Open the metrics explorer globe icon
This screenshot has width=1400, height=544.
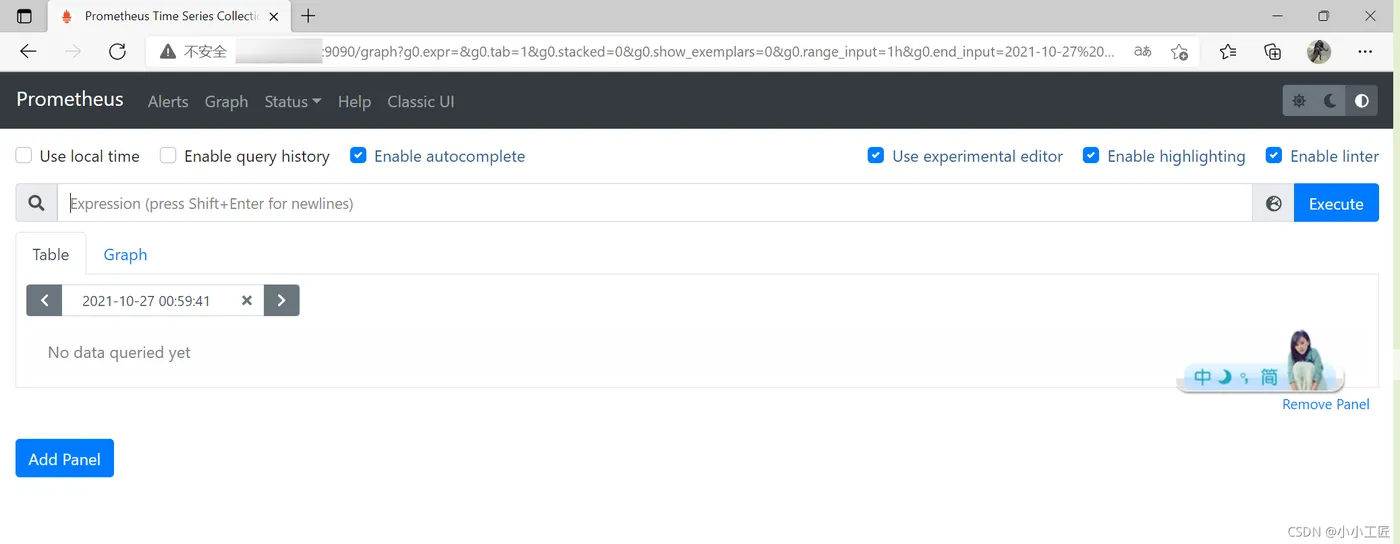pyautogui.click(x=1273, y=203)
